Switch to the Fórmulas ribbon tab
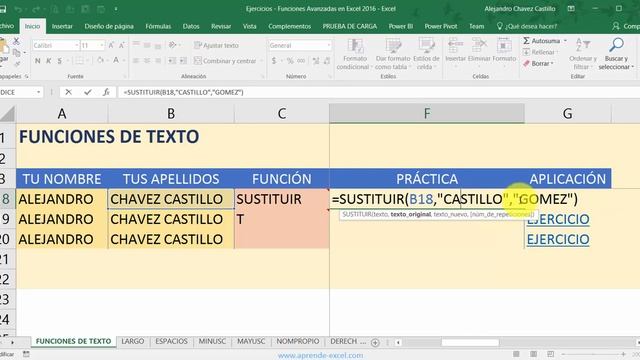 158,26
